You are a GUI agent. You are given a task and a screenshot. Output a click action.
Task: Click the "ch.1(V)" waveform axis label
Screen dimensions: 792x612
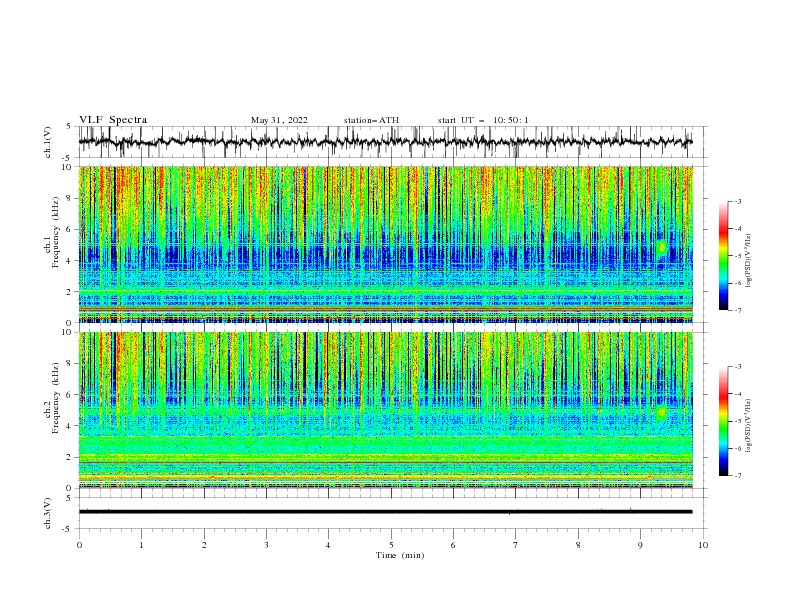[x=48, y=142]
